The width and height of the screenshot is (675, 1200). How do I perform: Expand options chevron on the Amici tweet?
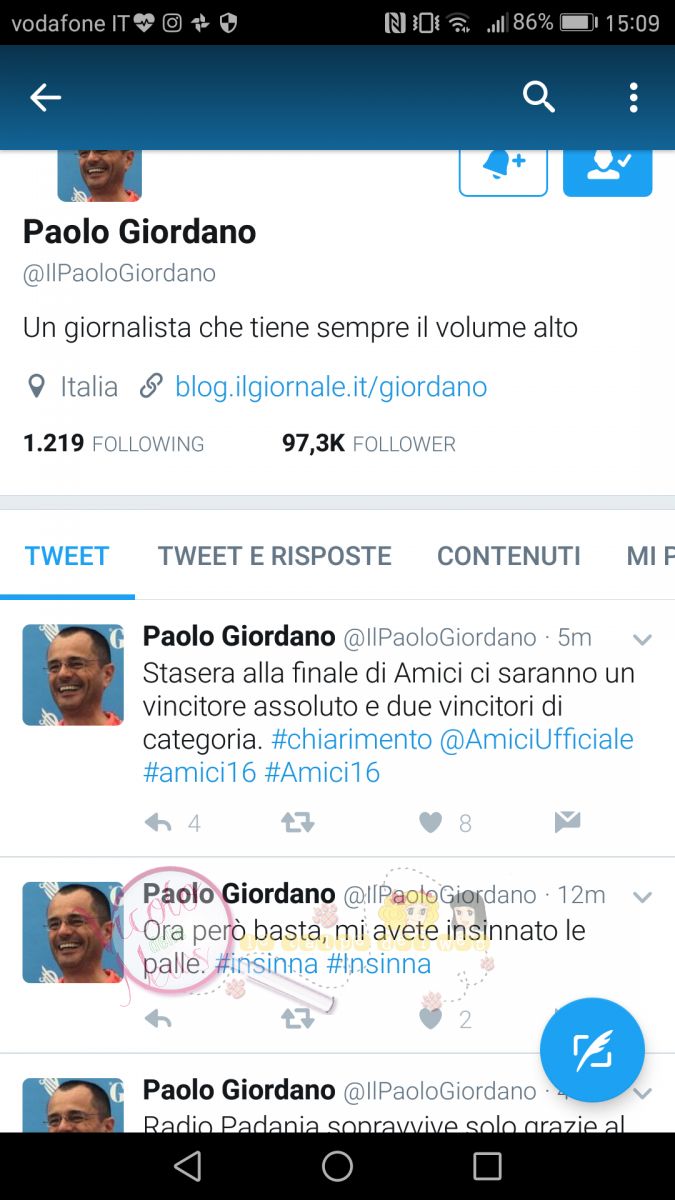pyautogui.click(x=642, y=640)
